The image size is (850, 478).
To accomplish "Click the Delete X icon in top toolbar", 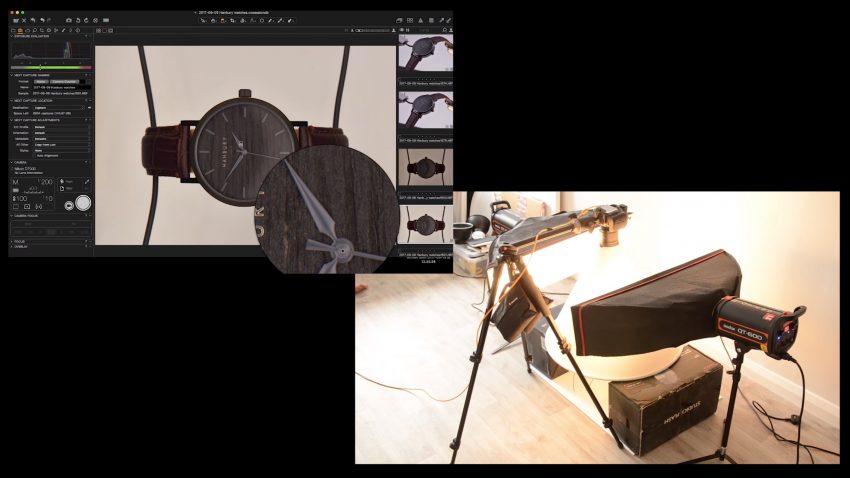I will [x=24, y=21].
